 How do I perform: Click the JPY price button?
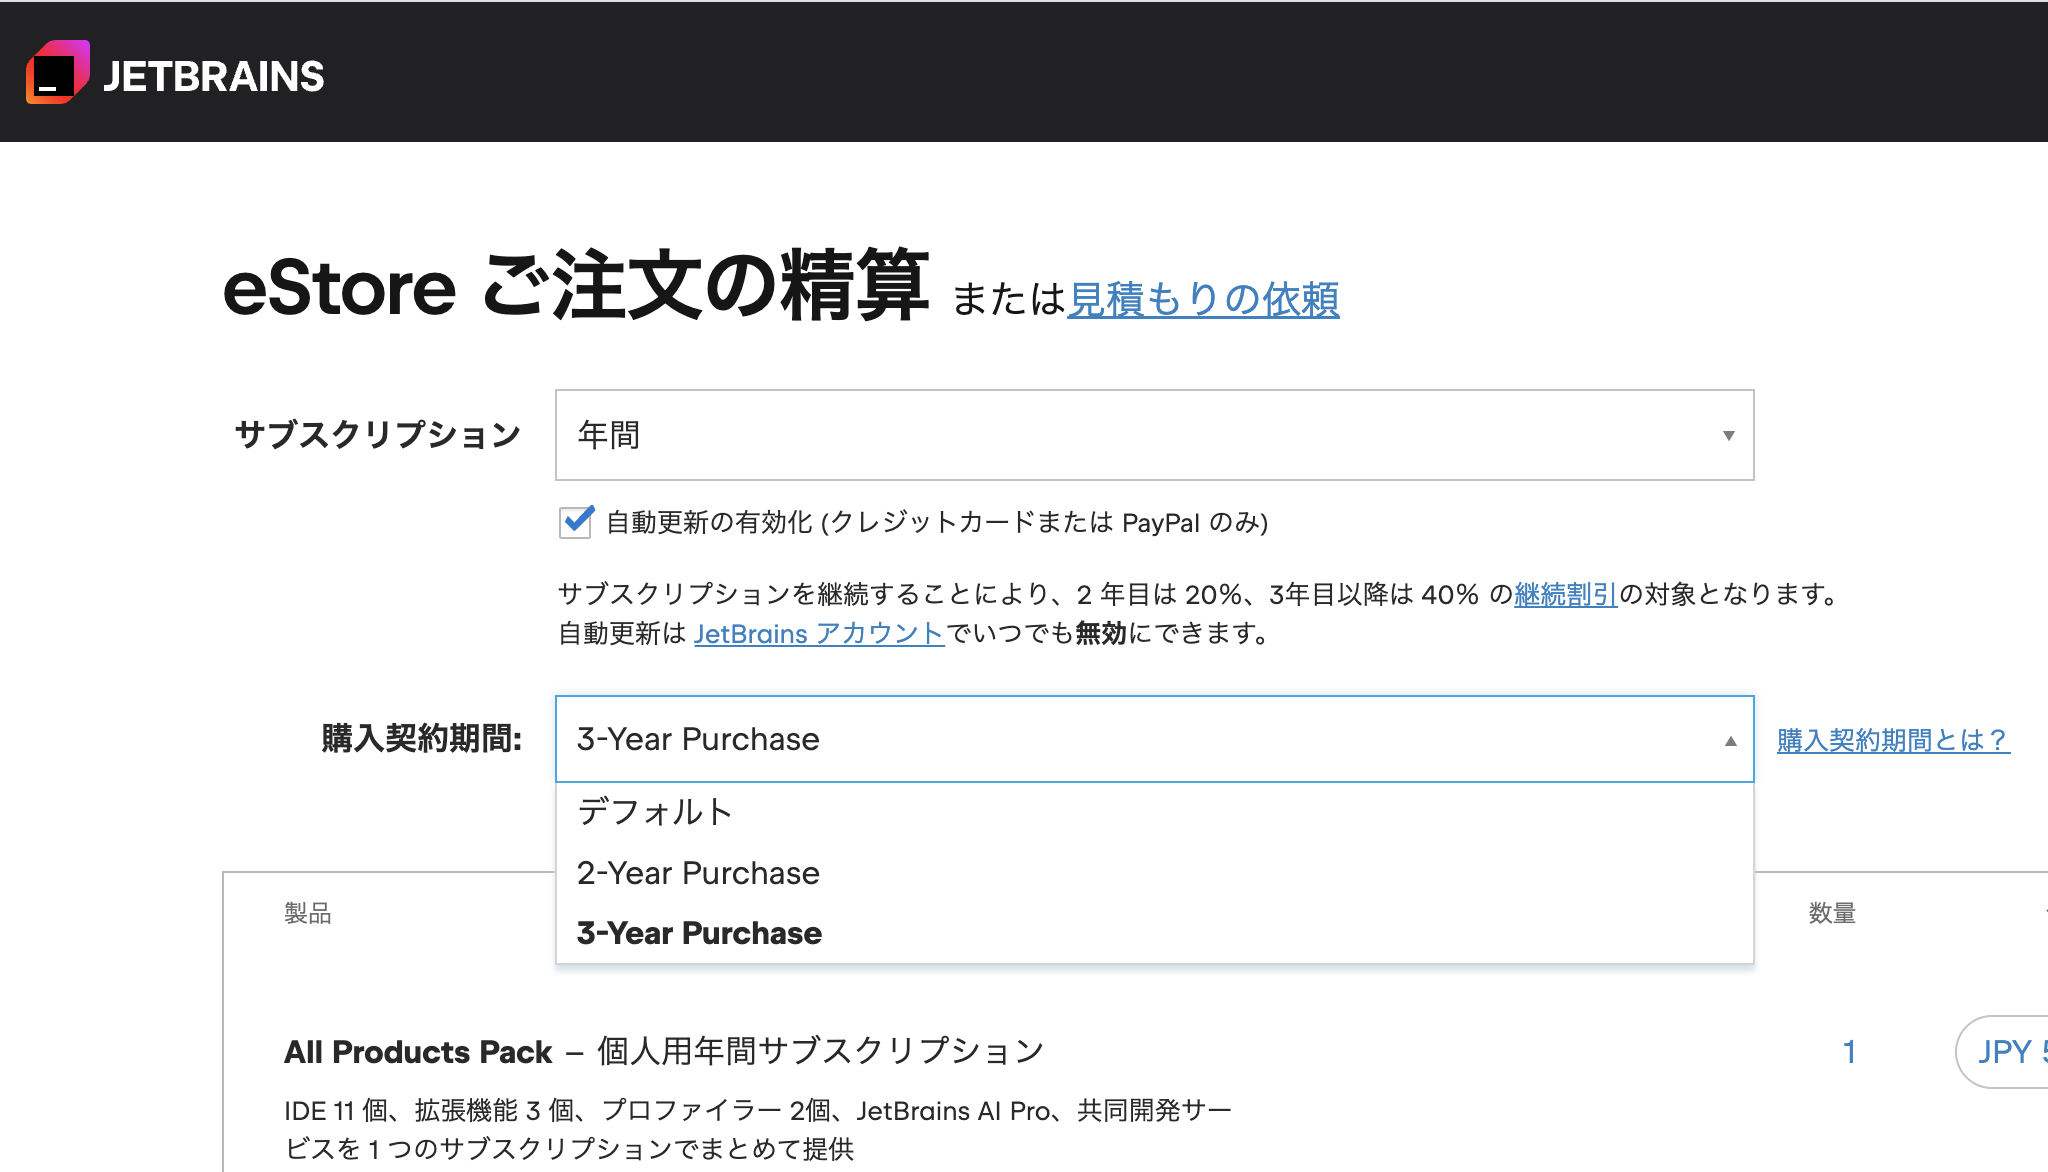pyautogui.click(x=2002, y=1052)
